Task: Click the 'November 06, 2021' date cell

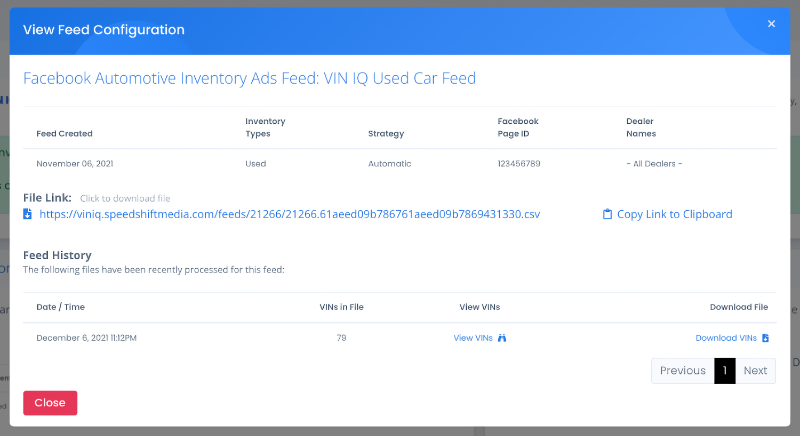Action: point(74,164)
